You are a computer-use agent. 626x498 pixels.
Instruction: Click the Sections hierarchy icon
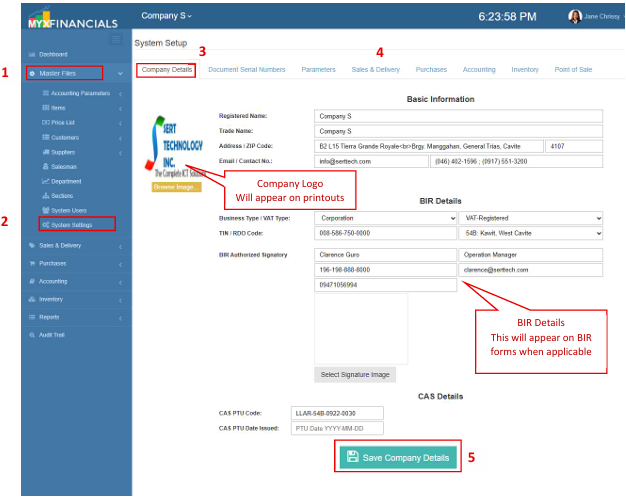46,196
